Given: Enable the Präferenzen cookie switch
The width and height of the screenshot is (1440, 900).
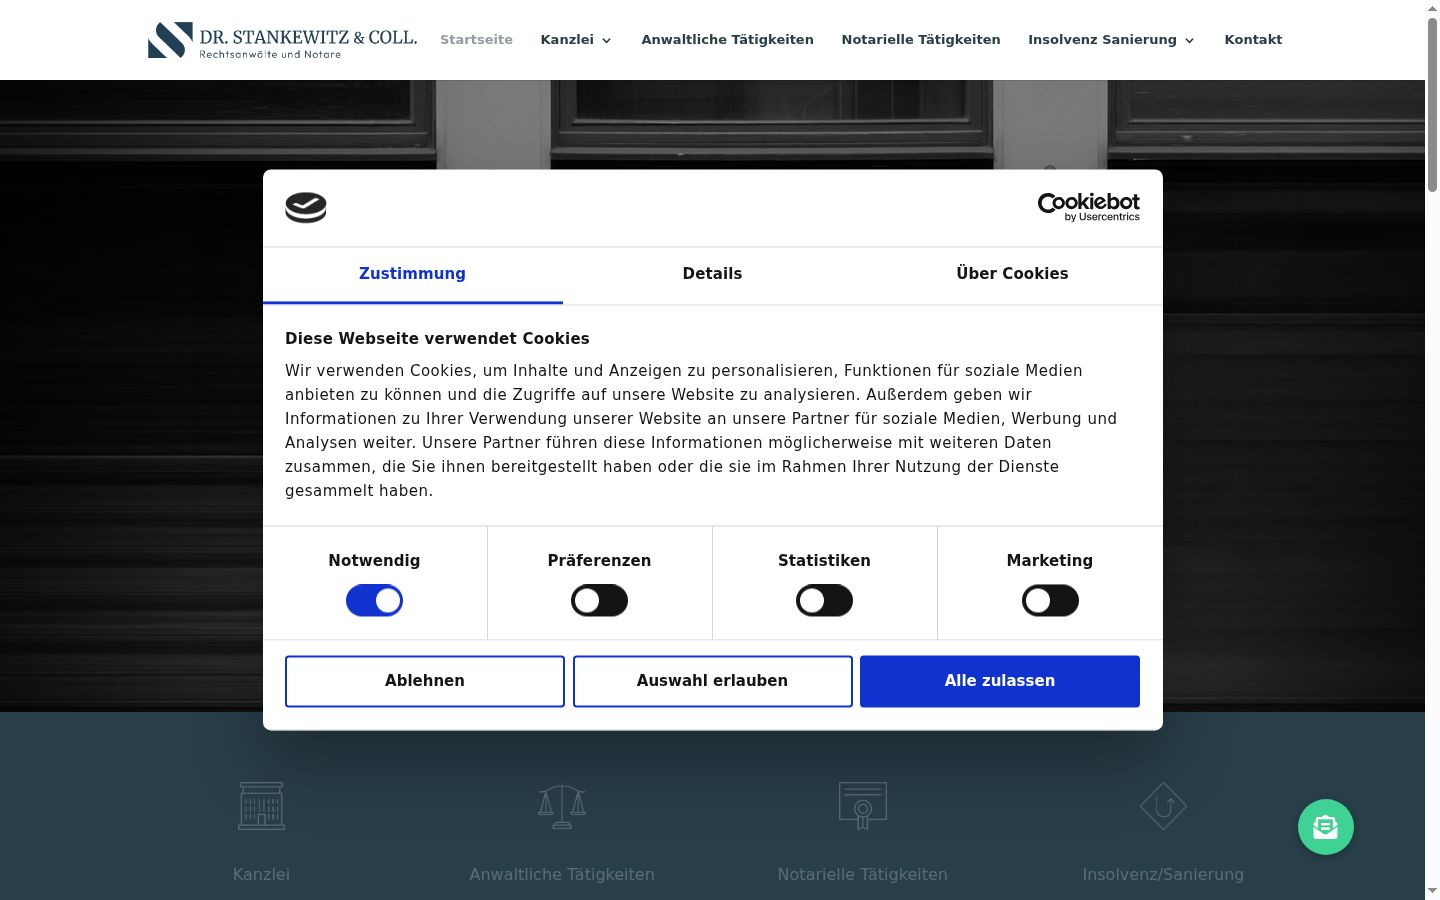Looking at the screenshot, I should (x=599, y=600).
